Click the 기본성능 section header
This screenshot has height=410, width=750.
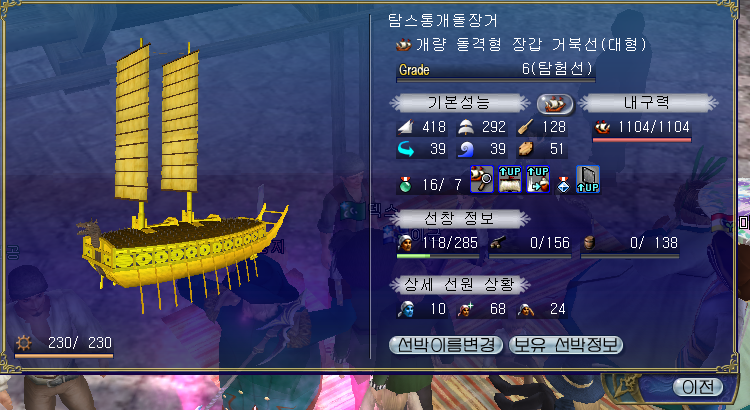(x=459, y=103)
